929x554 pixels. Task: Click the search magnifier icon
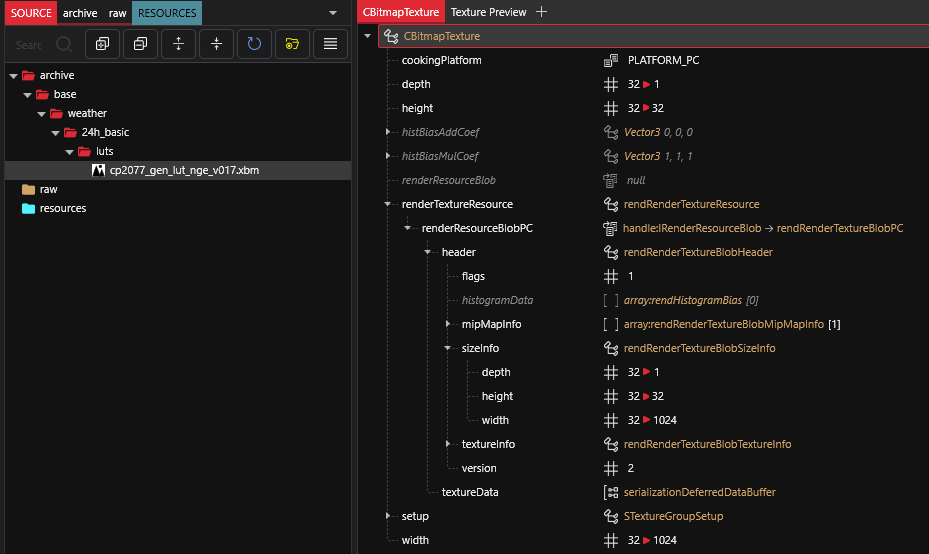coord(64,44)
